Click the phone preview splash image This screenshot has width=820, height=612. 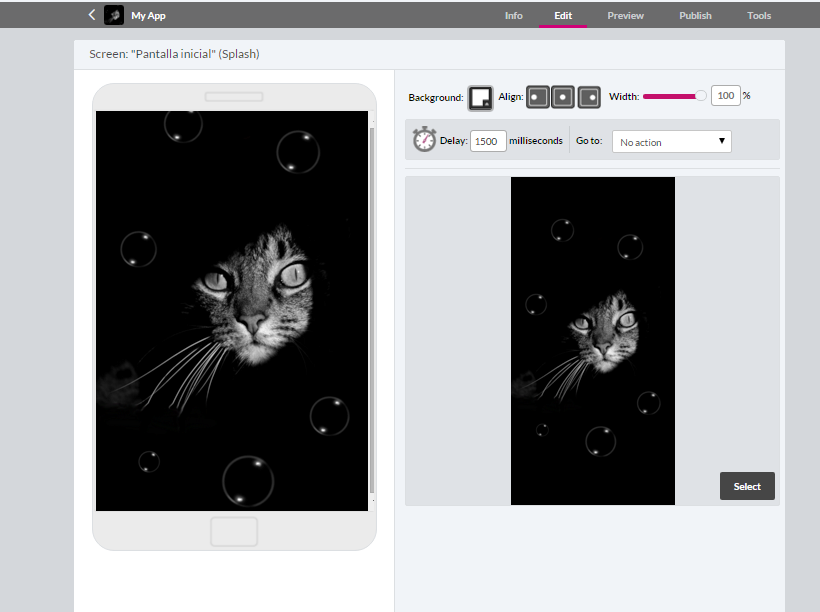pyautogui.click(x=232, y=311)
